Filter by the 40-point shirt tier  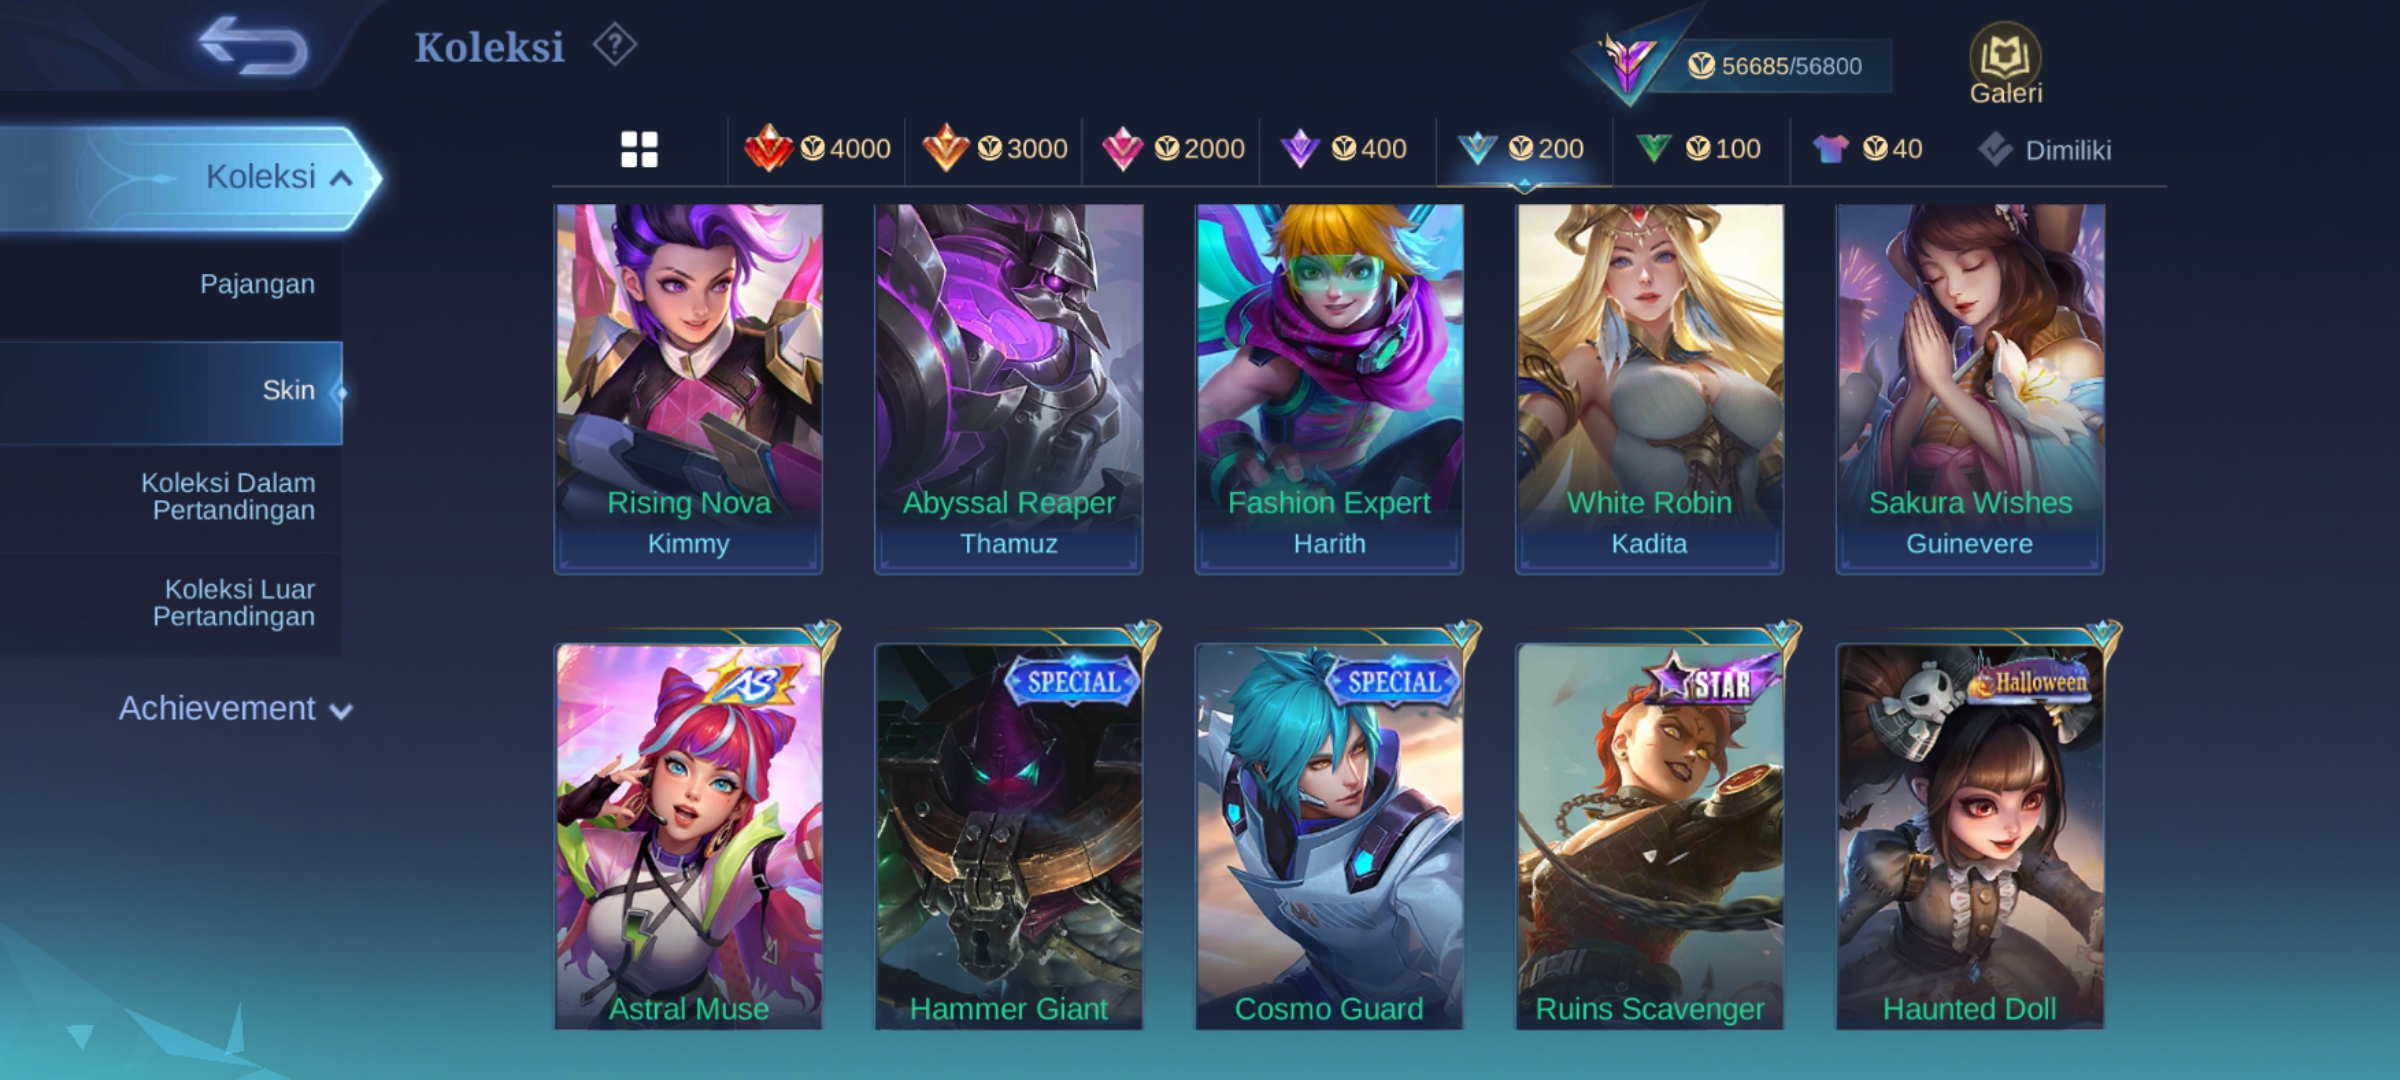(x=1867, y=149)
